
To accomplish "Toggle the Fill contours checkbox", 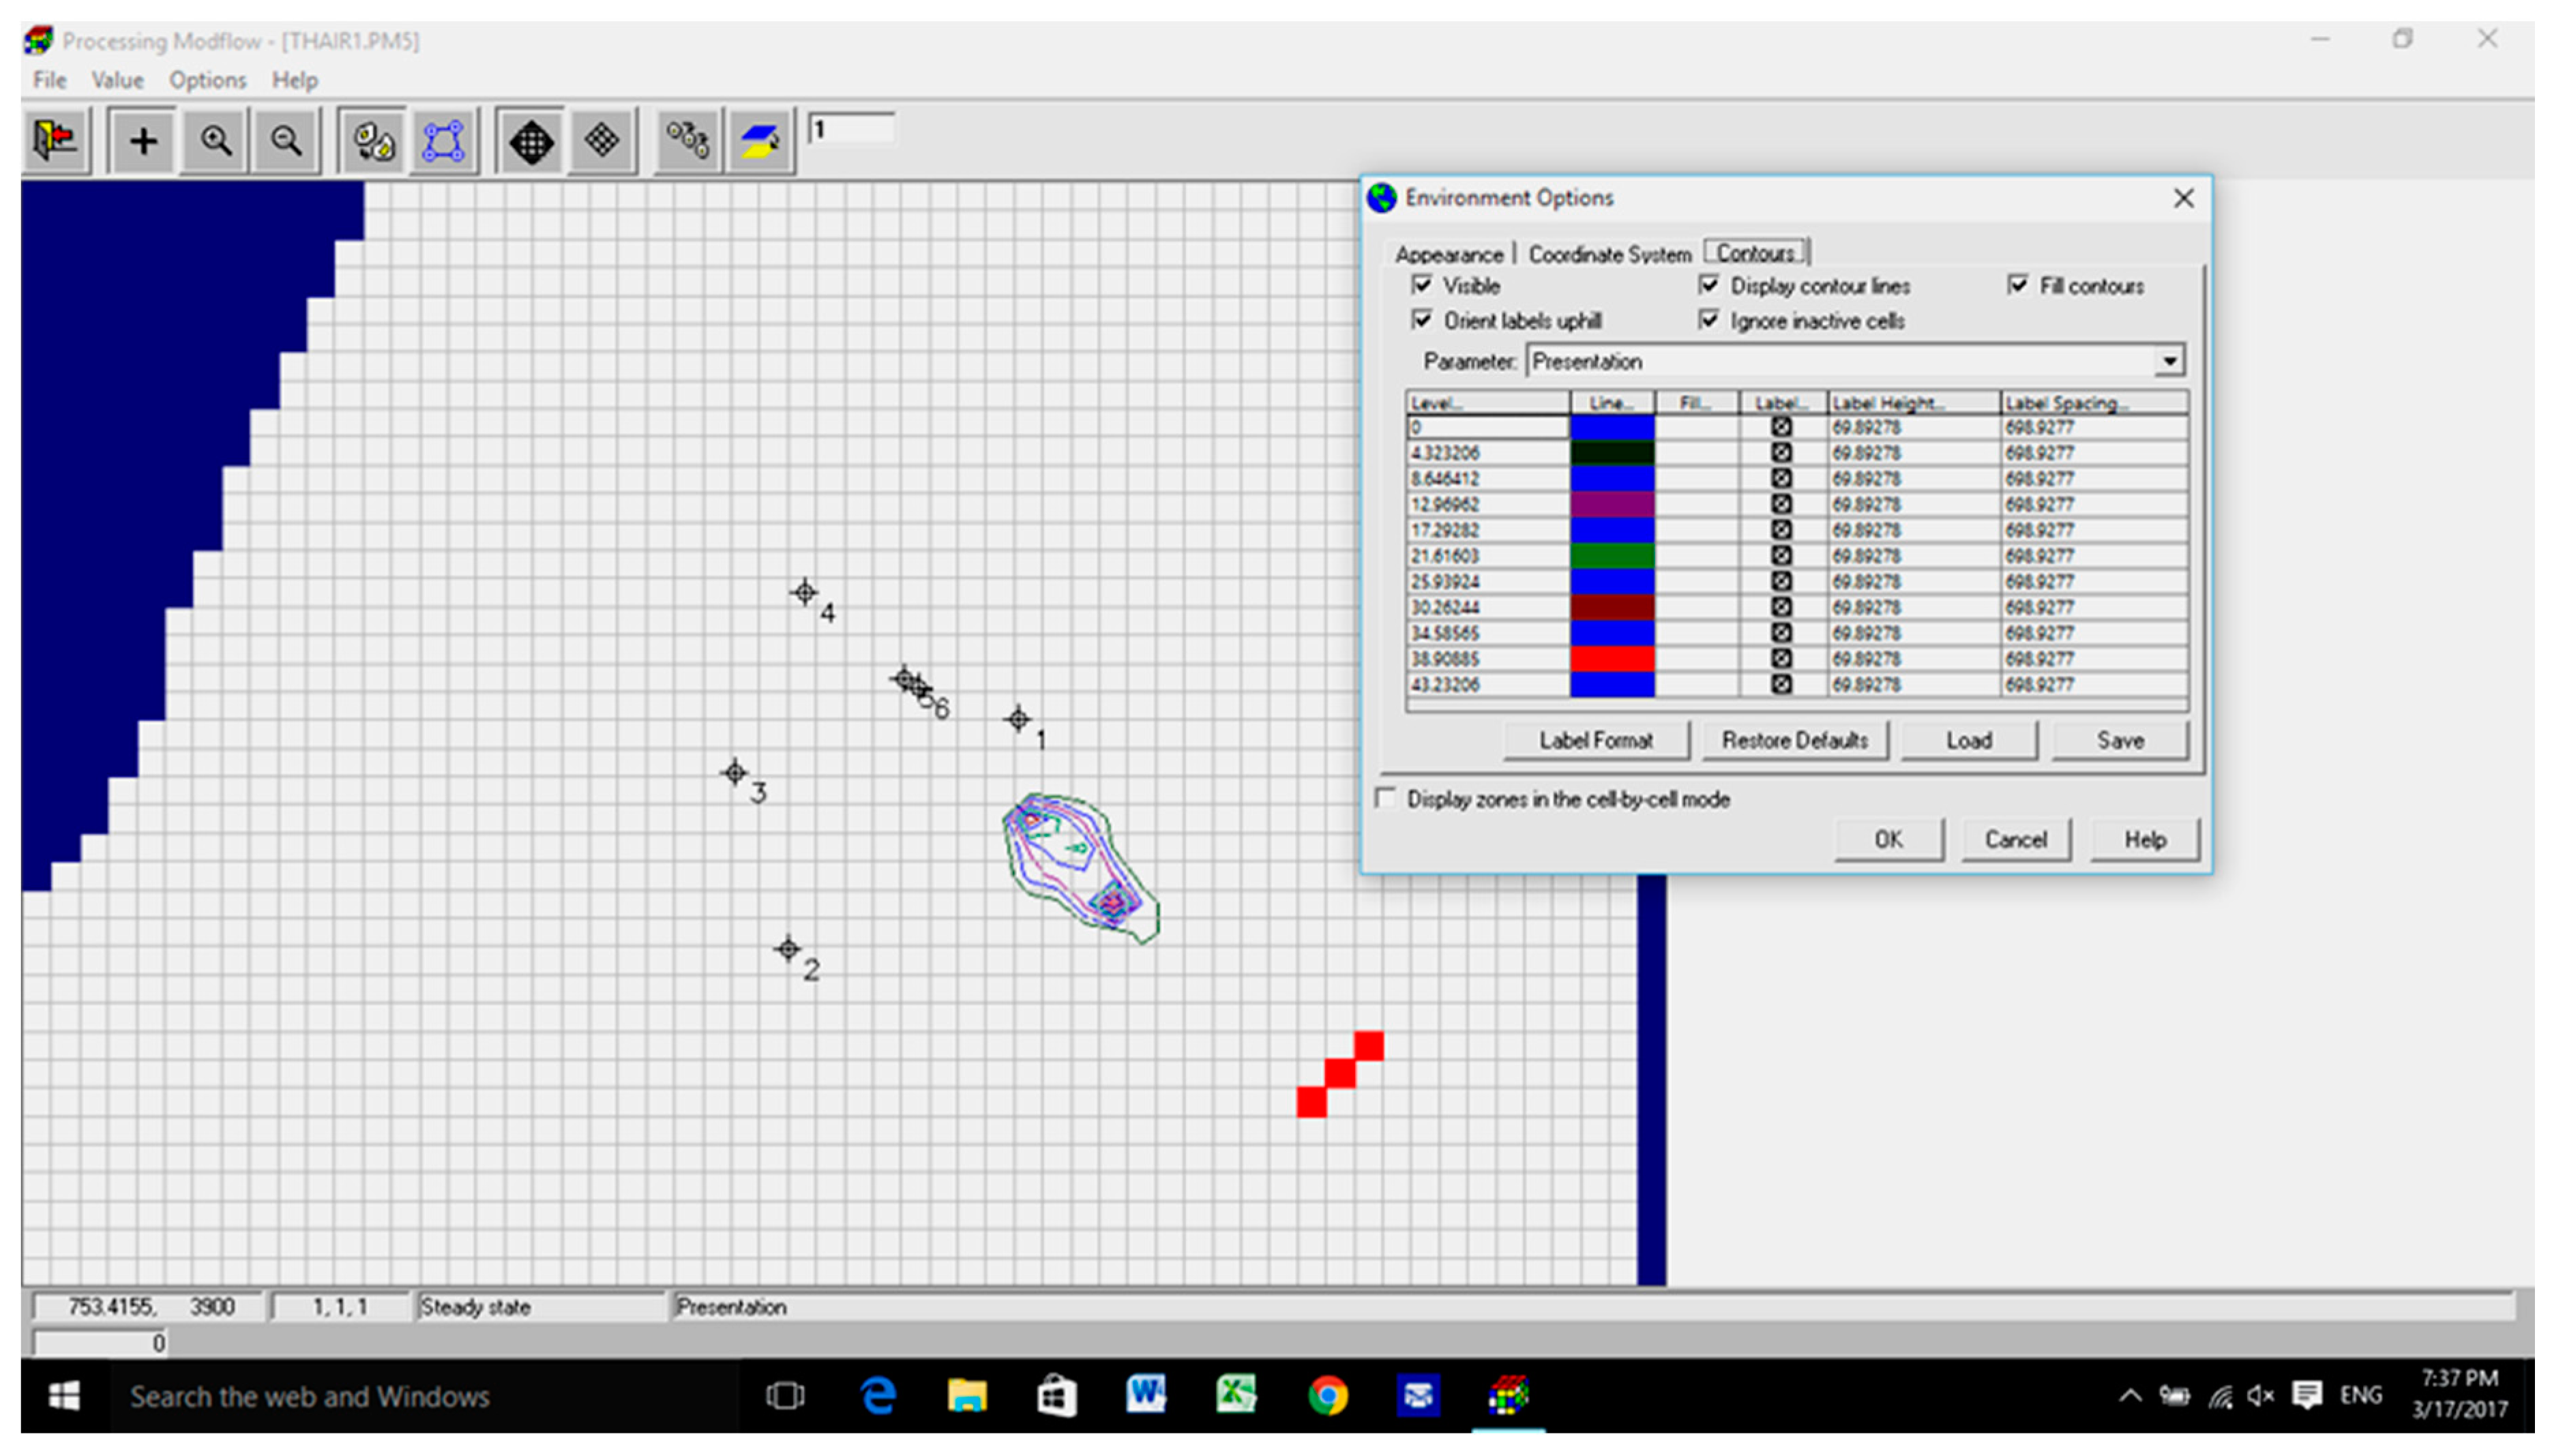I will 2018,285.
